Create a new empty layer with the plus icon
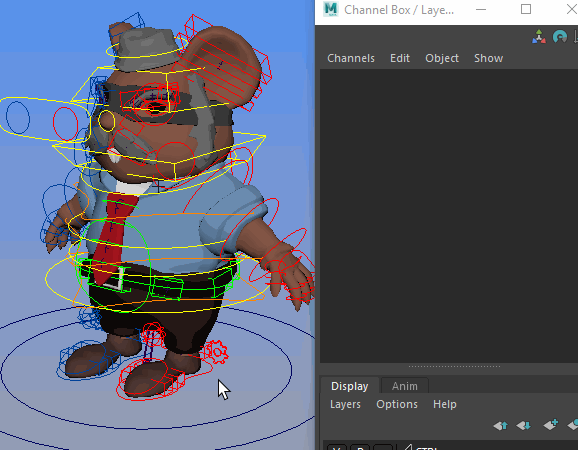 click(x=551, y=425)
